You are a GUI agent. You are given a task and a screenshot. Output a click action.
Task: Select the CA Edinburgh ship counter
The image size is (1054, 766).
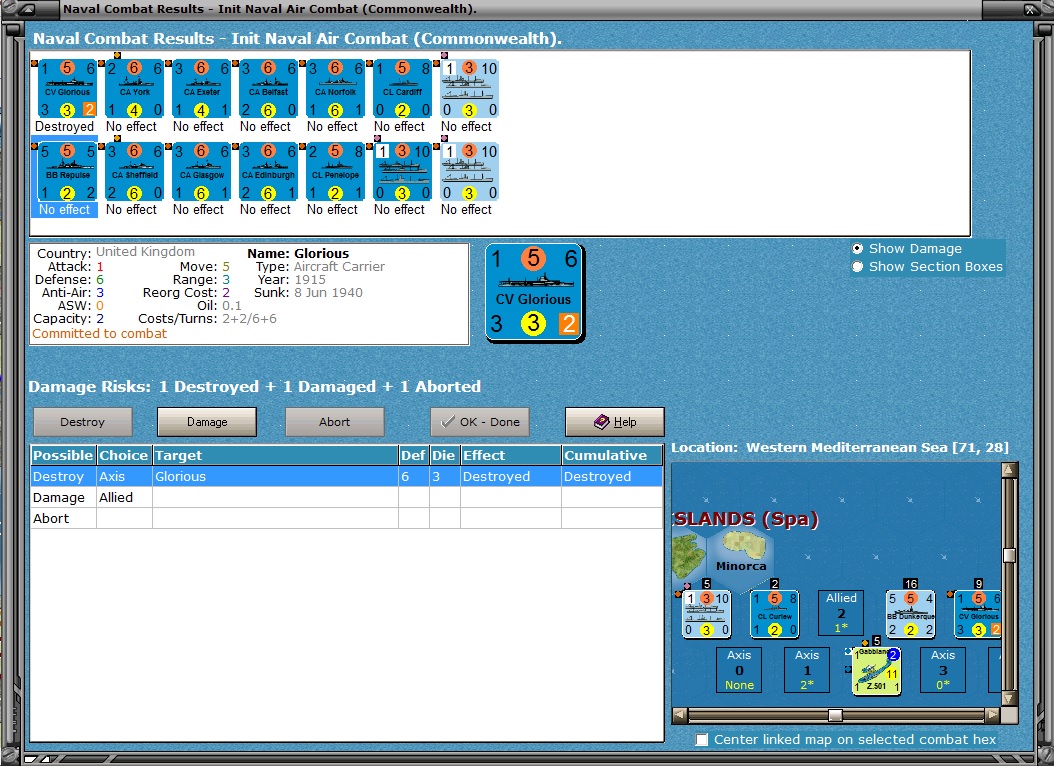269,172
